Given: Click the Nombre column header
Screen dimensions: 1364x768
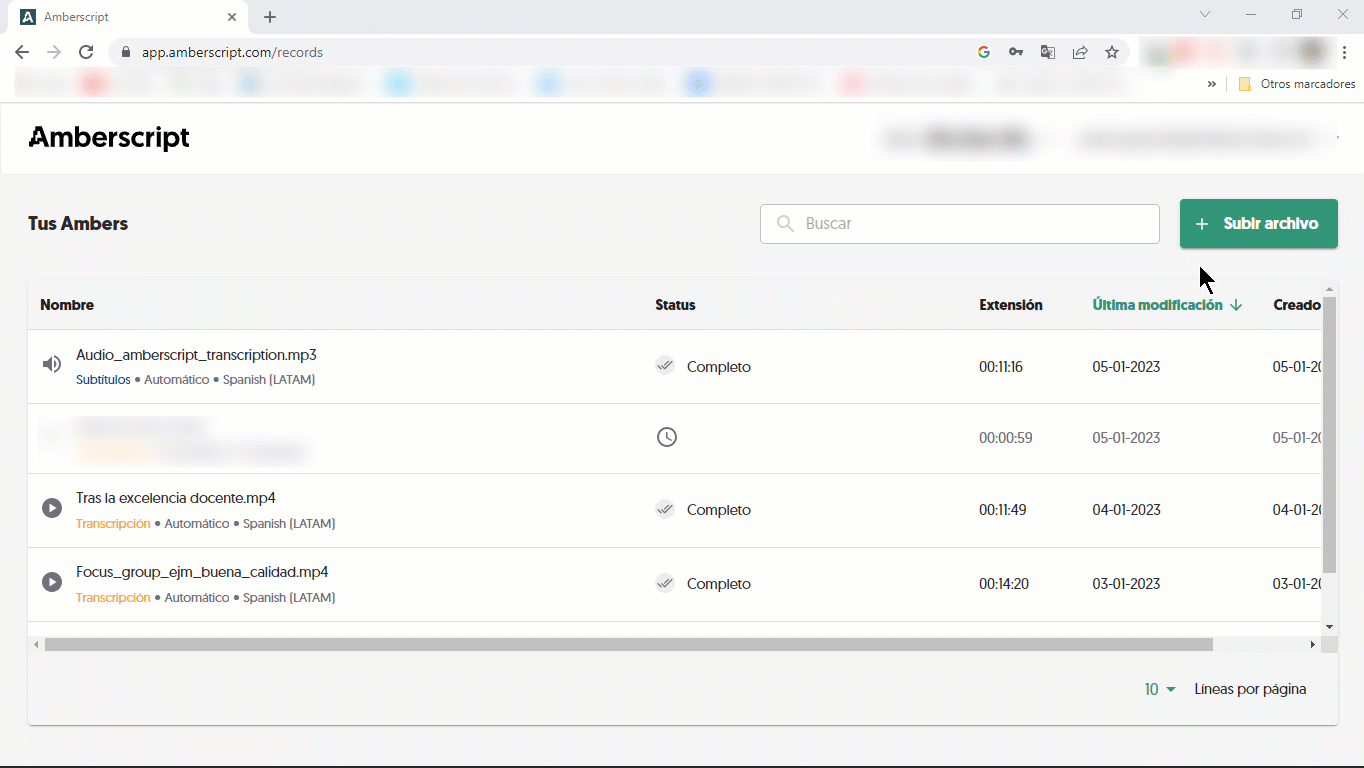Looking at the screenshot, I should (67, 305).
